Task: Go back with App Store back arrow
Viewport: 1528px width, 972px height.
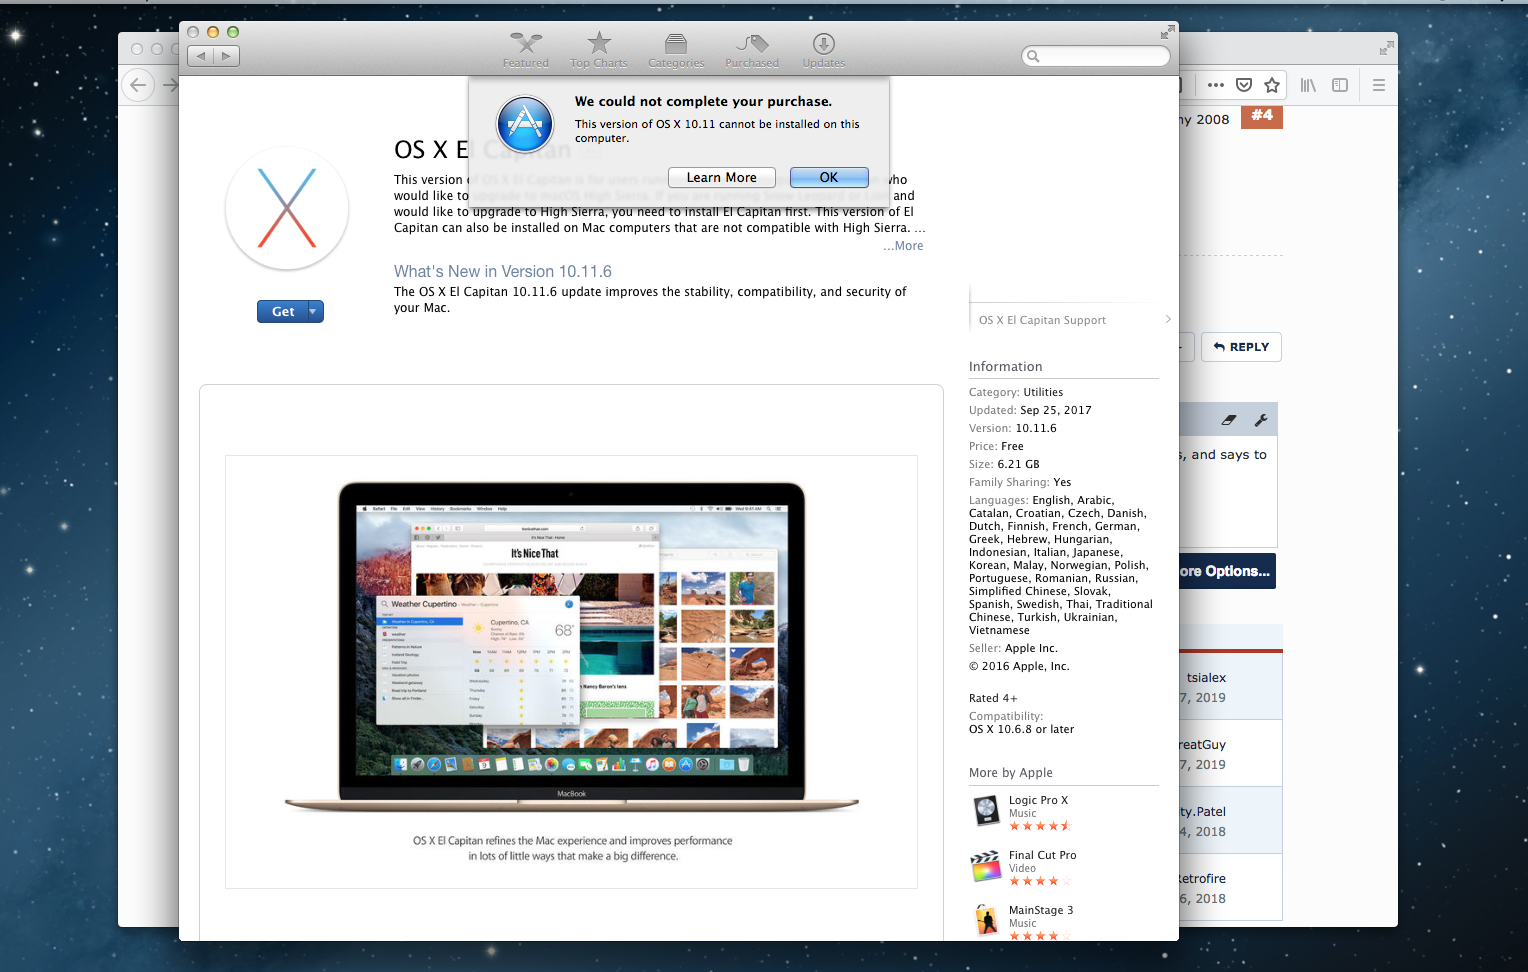Action: click(x=201, y=56)
